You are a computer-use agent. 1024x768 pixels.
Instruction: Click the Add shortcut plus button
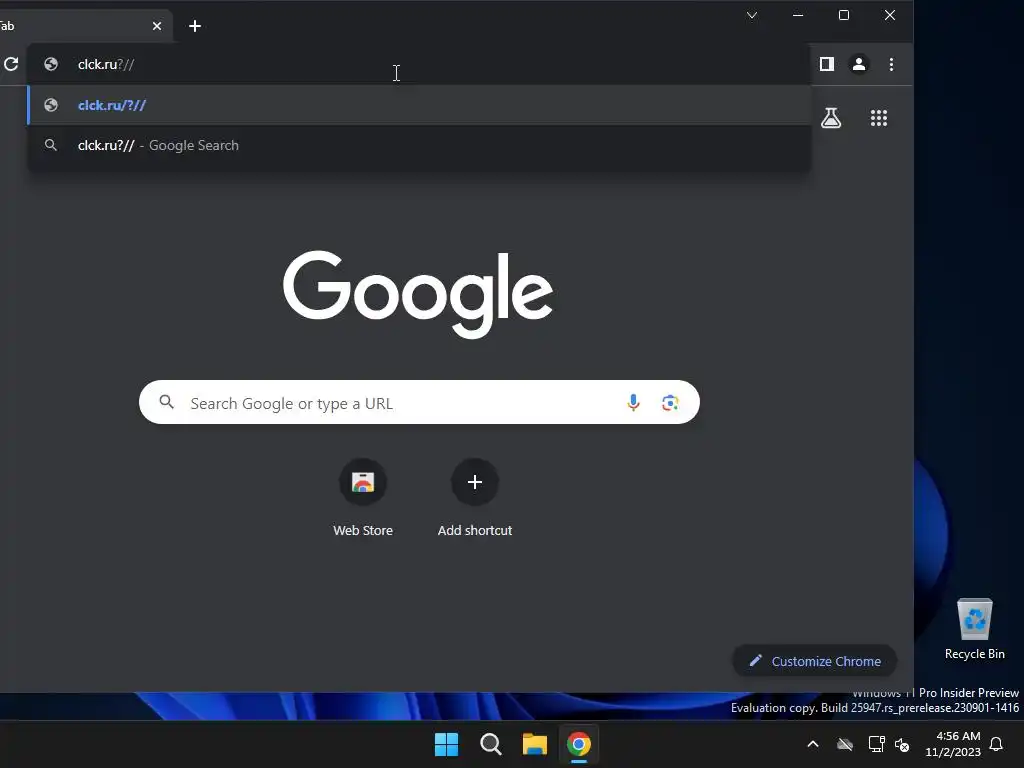coord(475,482)
